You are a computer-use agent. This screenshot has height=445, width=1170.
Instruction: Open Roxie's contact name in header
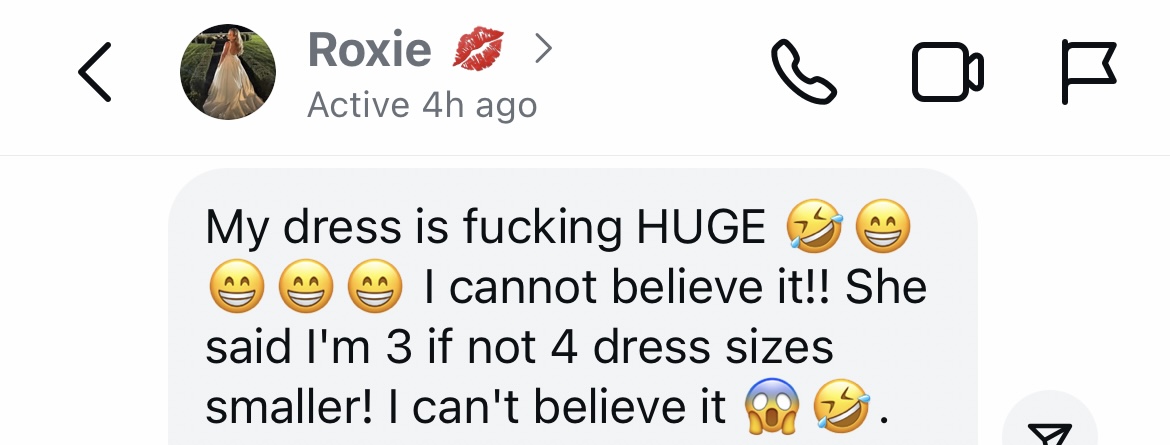click(369, 49)
